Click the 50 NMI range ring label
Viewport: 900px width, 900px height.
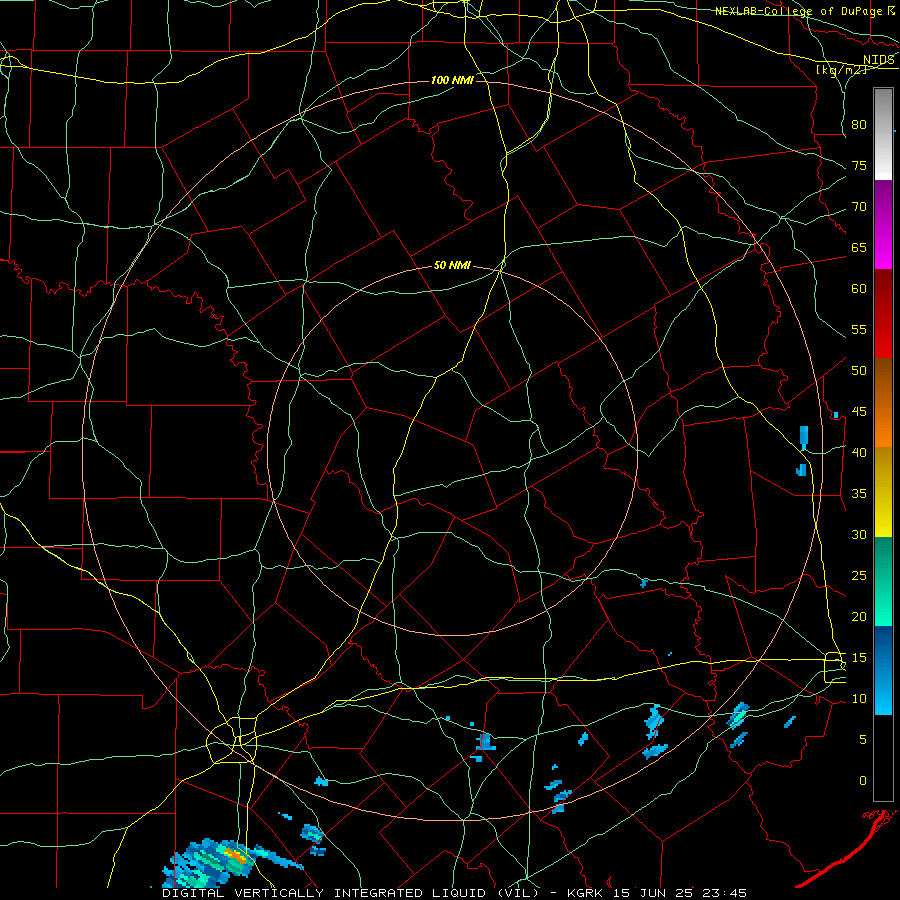pos(452,265)
